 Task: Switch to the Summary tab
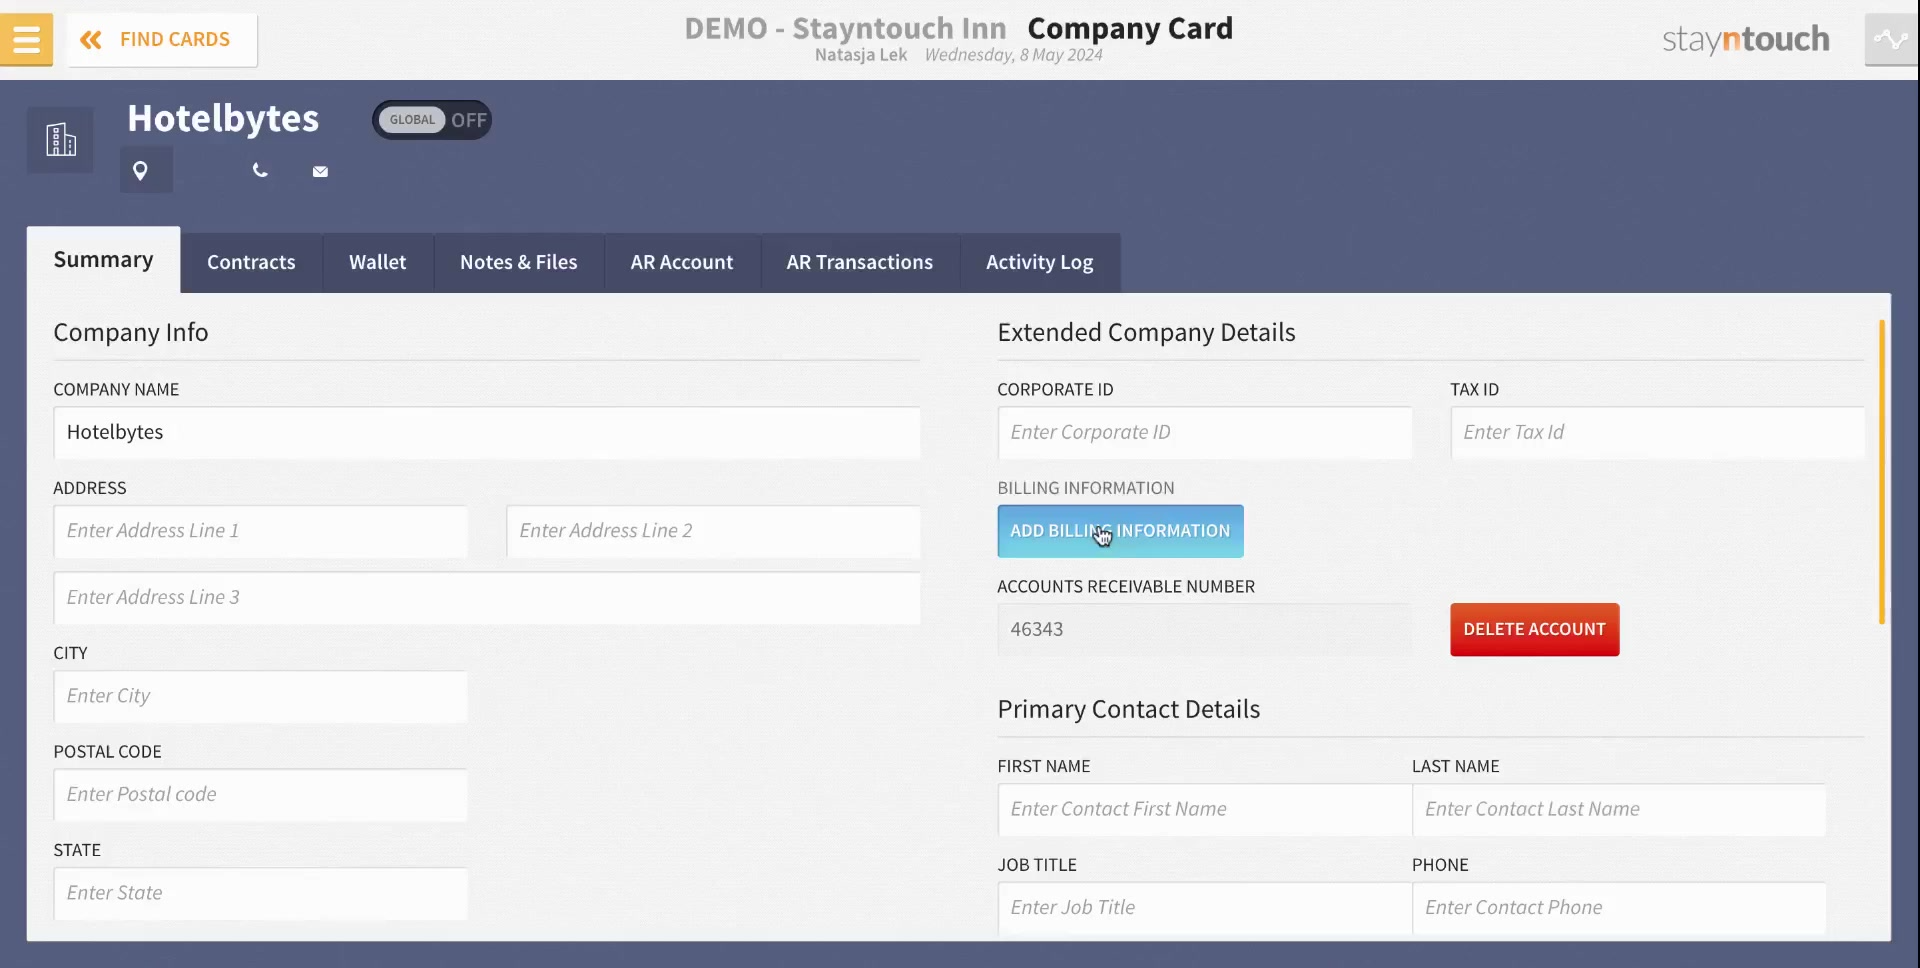tap(104, 260)
